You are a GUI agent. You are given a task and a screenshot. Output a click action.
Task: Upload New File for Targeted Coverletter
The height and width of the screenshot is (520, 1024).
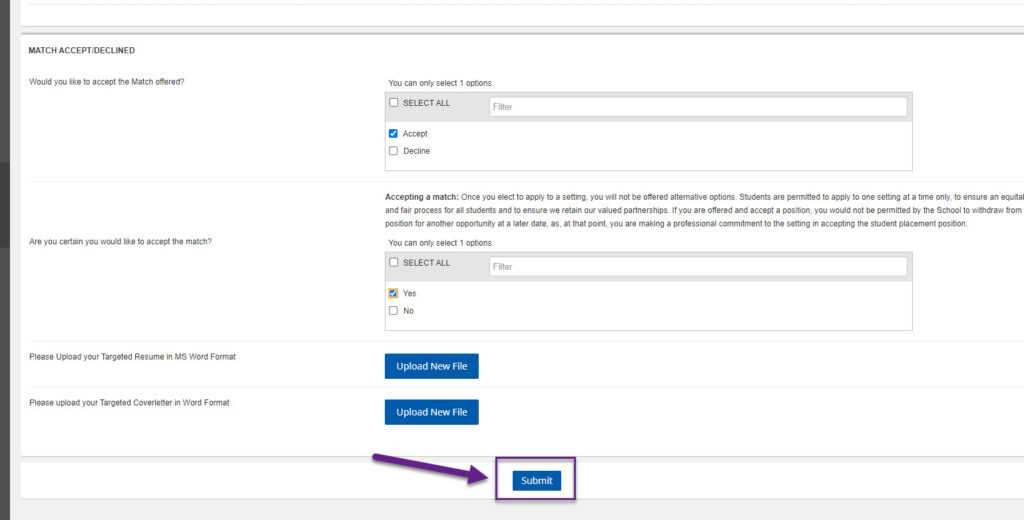point(431,412)
